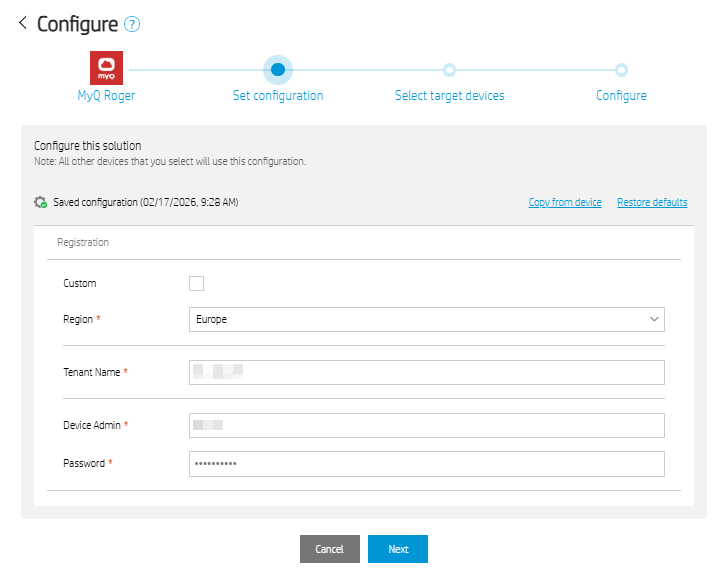Screen dimensions: 724x578
Task: Click the MyQ Roger red logo
Action: [x=106, y=68]
